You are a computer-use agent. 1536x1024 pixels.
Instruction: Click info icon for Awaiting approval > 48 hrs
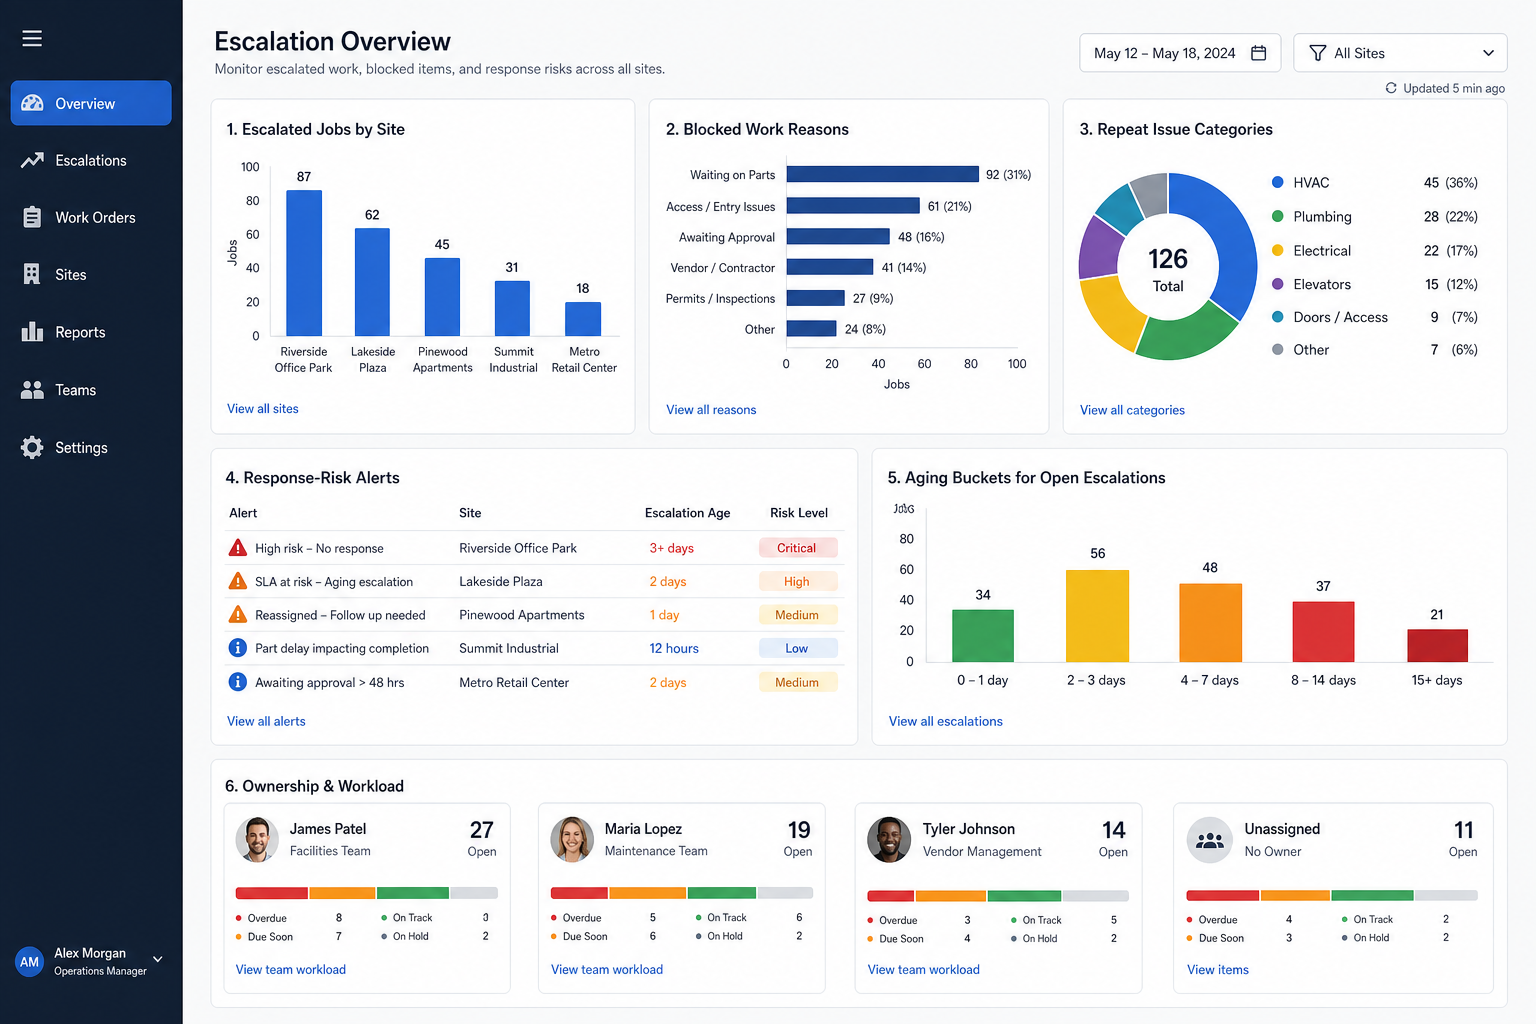(238, 682)
